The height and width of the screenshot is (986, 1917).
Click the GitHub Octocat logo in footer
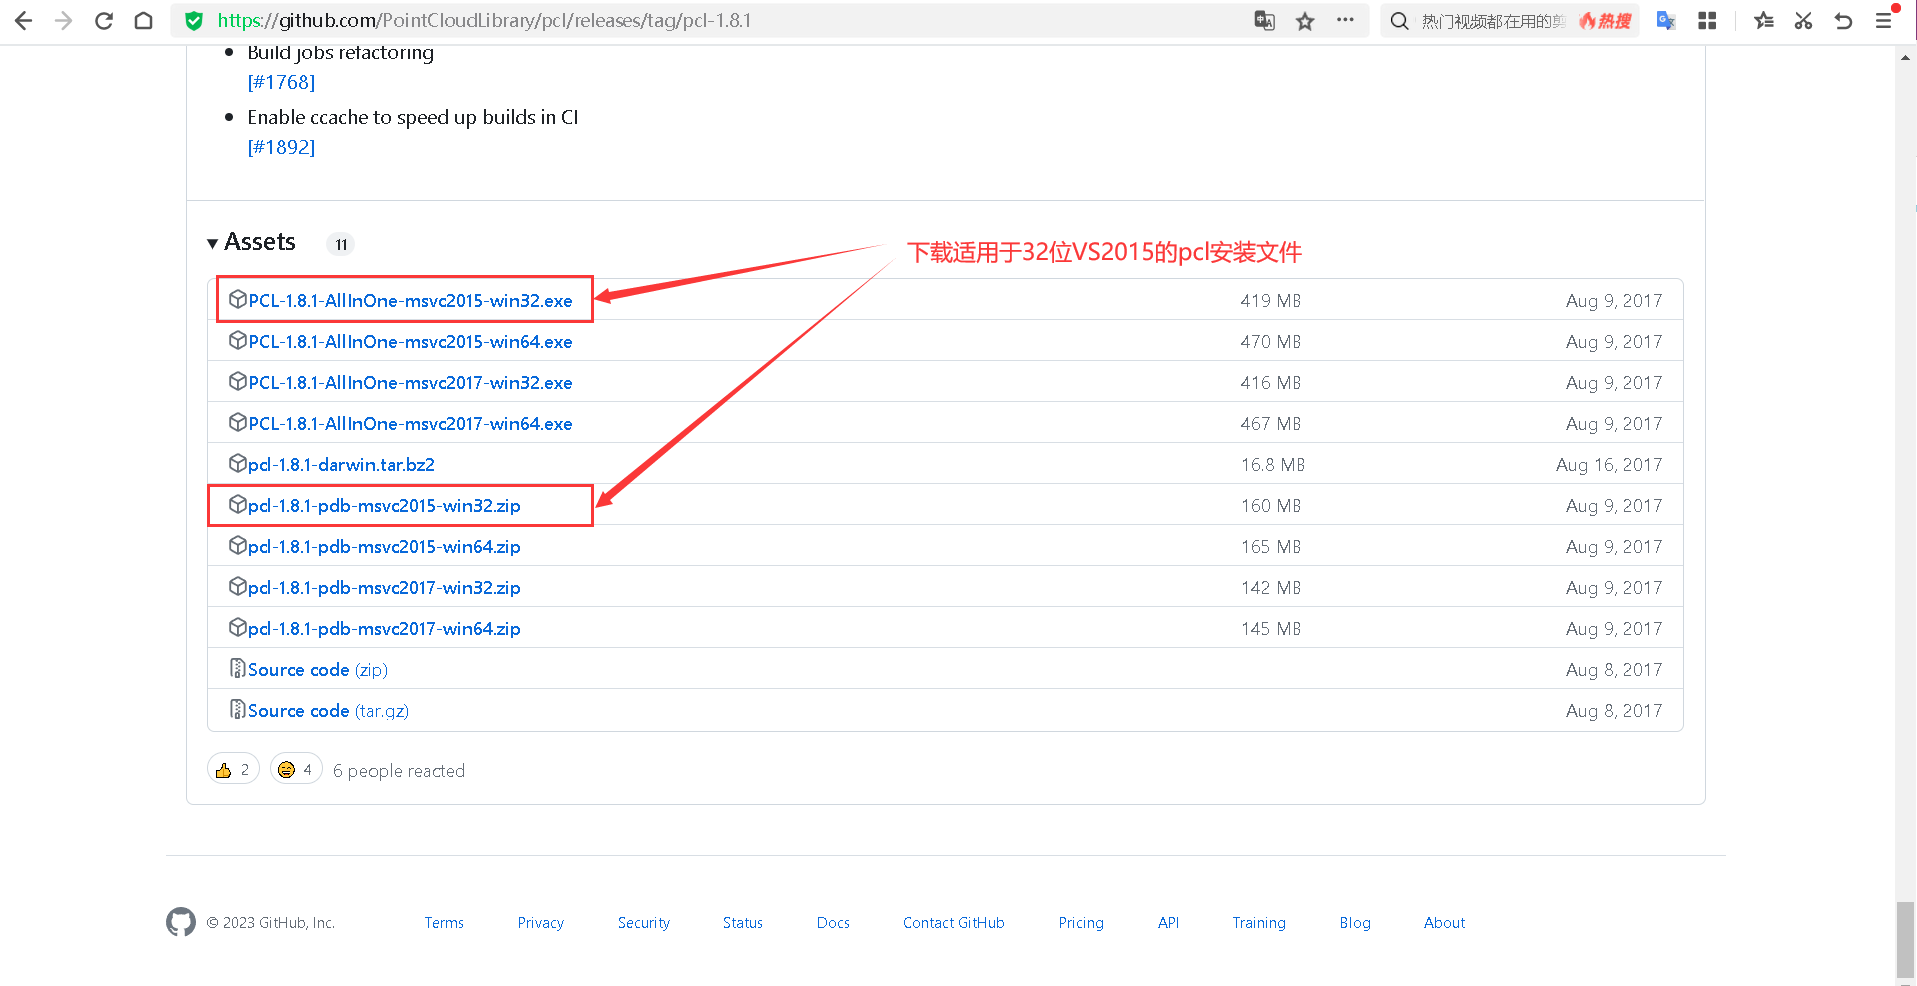181,922
